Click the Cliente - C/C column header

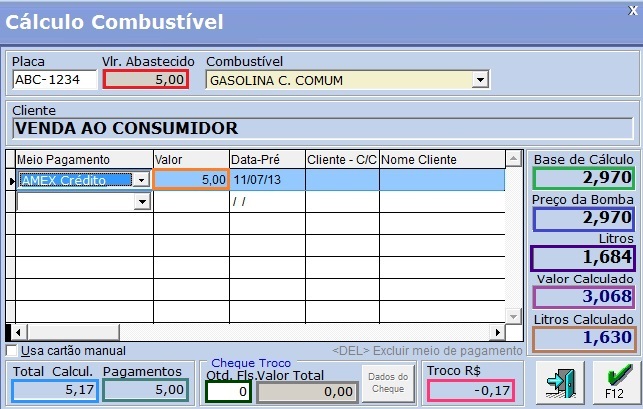tap(342, 160)
